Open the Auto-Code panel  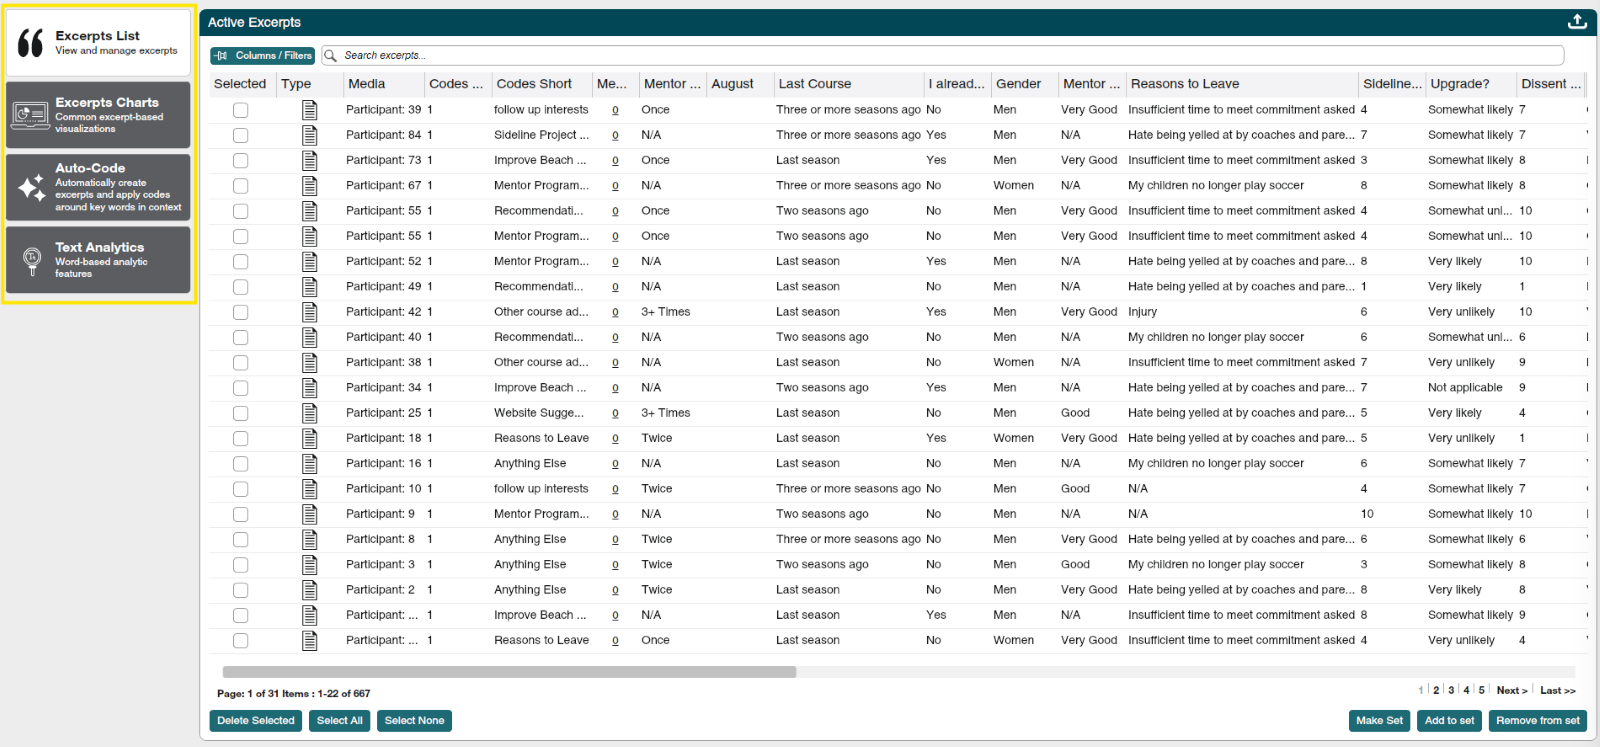coord(98,187)
